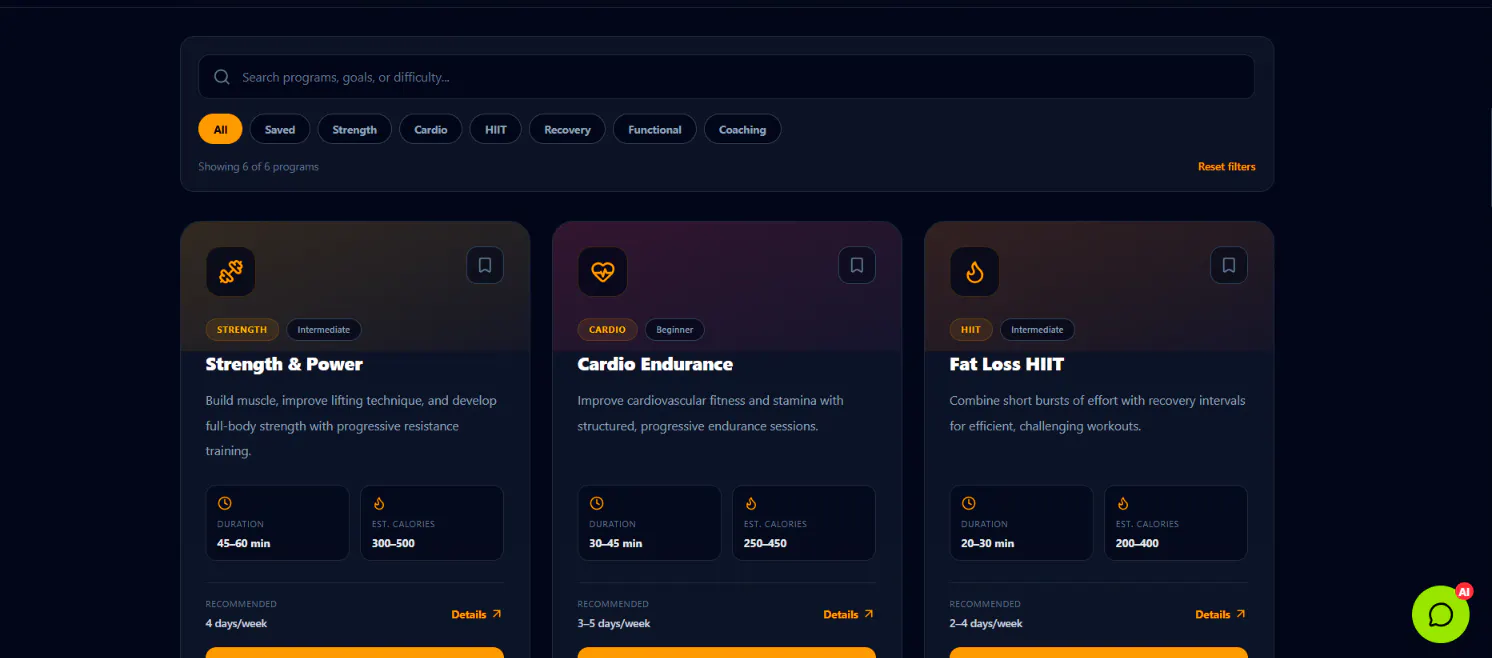The height and width of the screenshot is (658, 1492).
Task: Open the AI chat bubble
Action: [1441, 614]
